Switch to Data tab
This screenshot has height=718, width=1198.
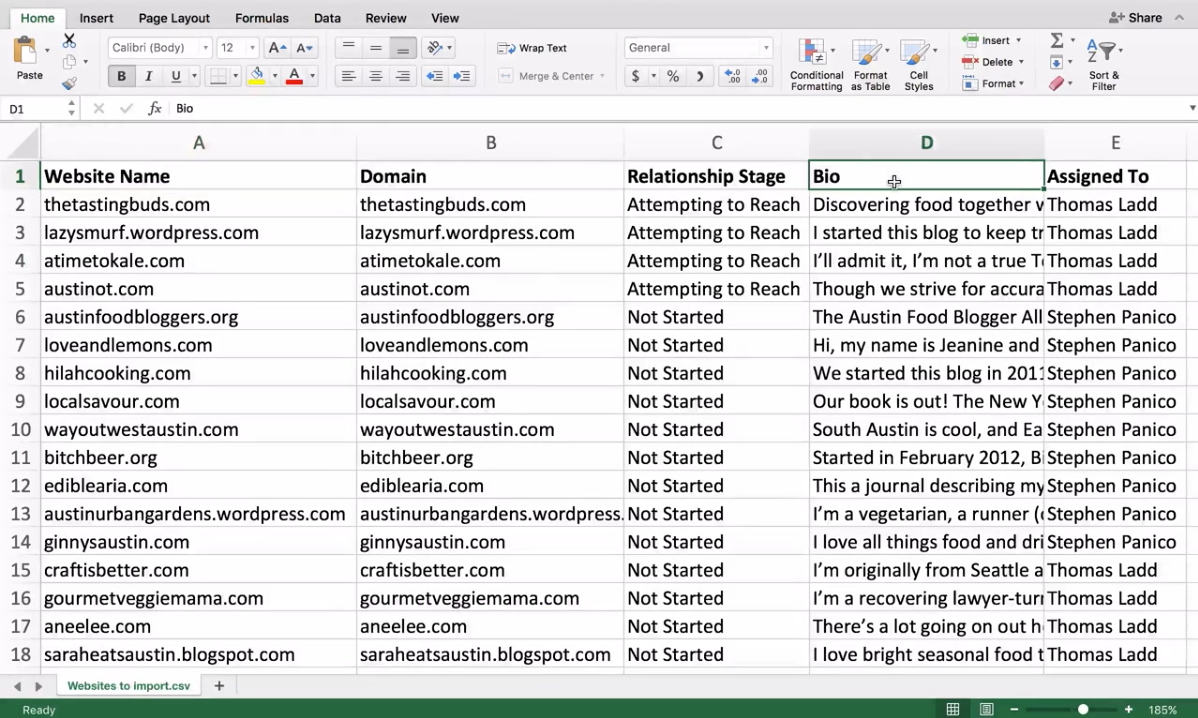327,18
